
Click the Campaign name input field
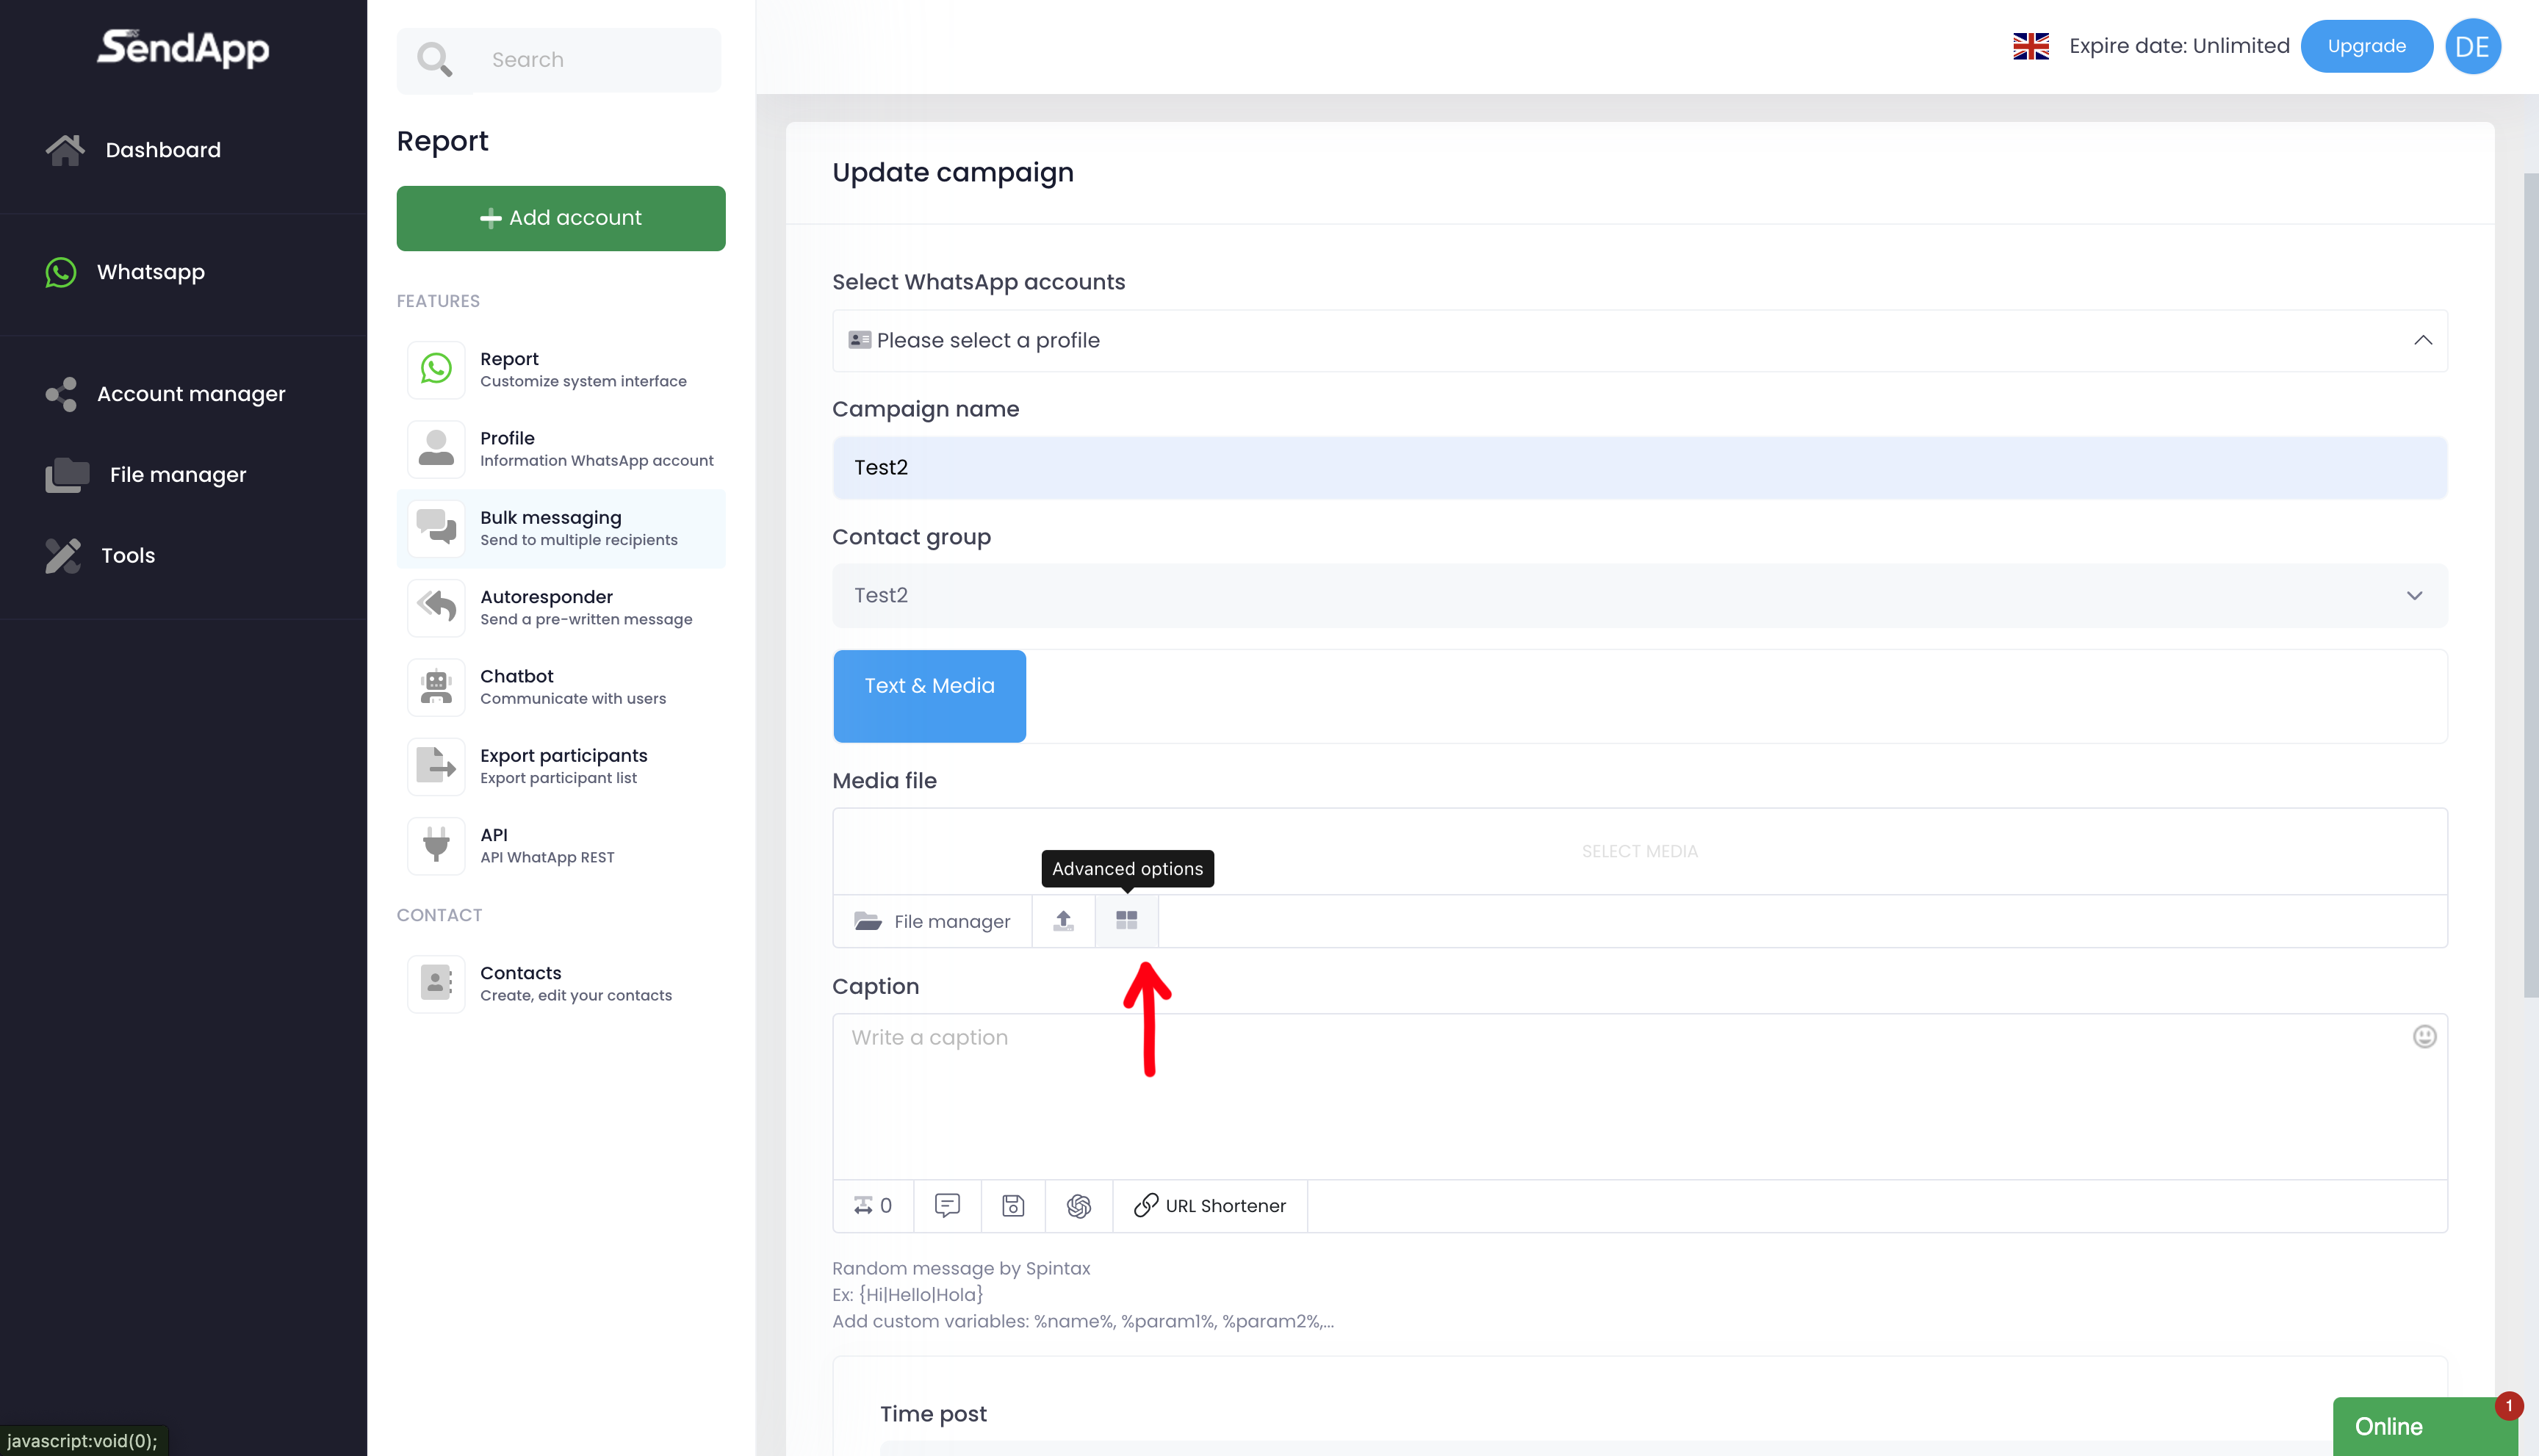1638,467
